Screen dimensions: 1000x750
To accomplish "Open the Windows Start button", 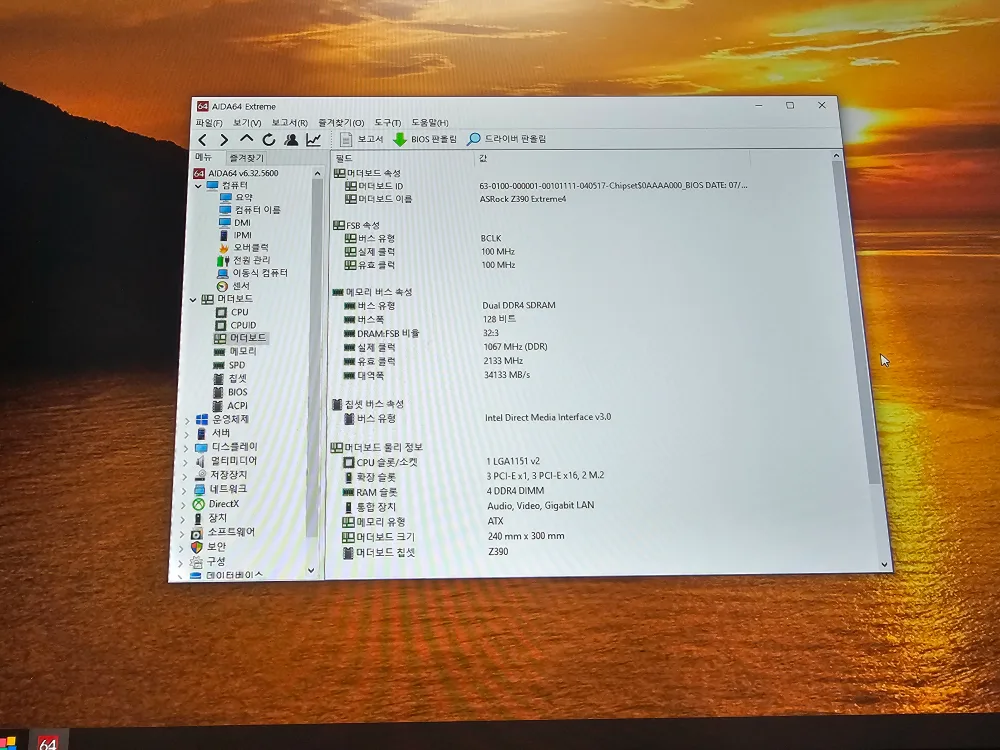I will click(8, 744).
